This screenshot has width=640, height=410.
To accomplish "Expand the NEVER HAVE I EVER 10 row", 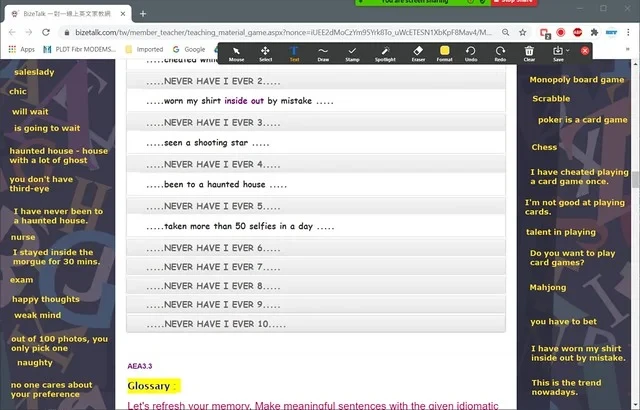I will click(316, 324).
